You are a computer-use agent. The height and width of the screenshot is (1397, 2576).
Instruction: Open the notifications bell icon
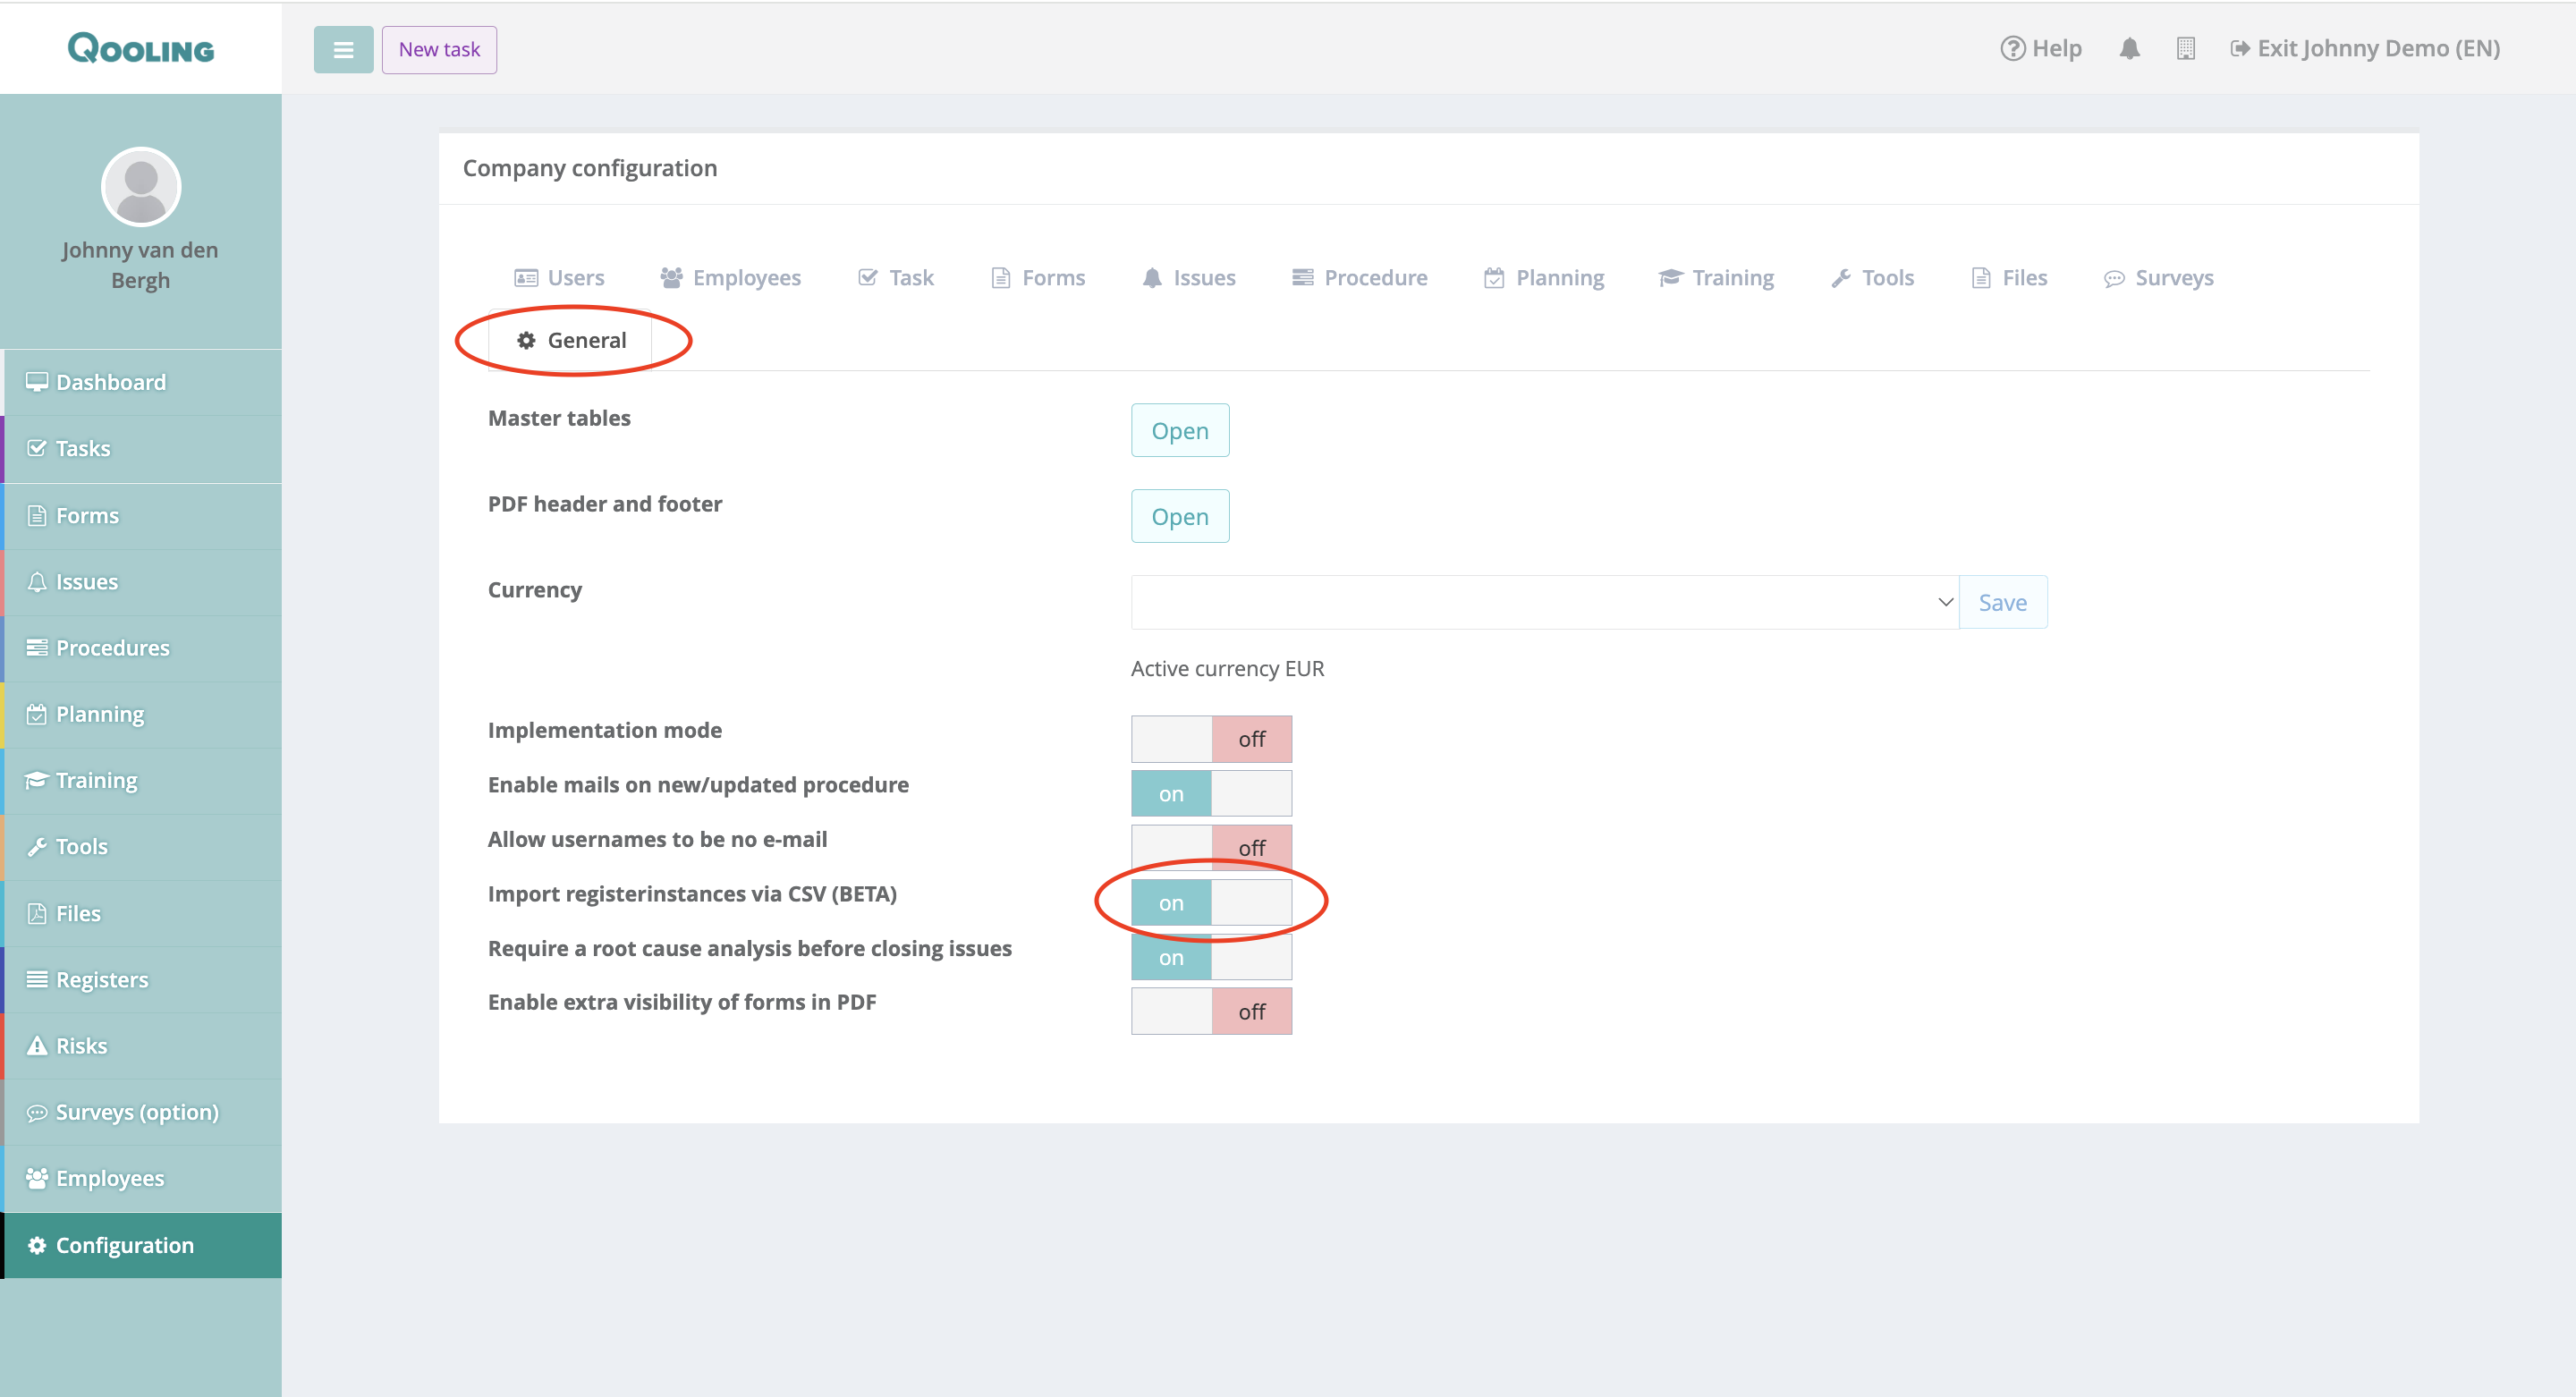(2129, 48)
